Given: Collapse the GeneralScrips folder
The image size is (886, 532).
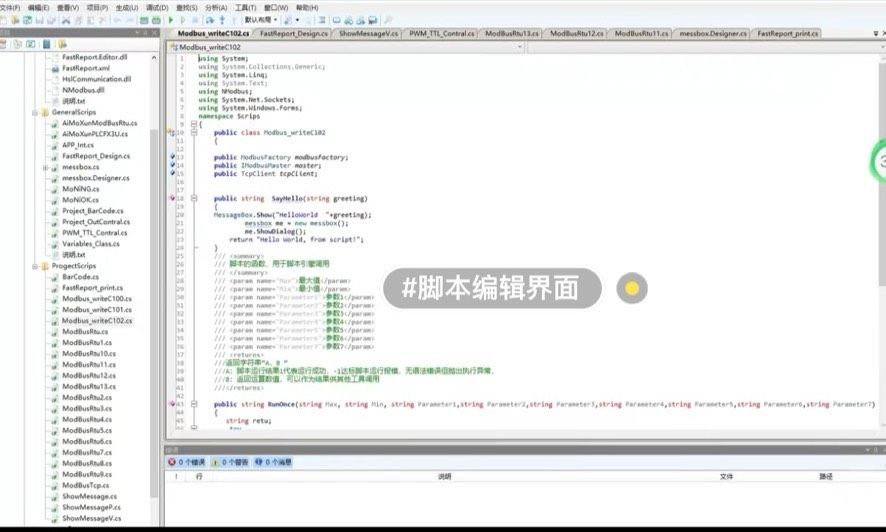Looking at the screenshot, I should pos(35,112).
